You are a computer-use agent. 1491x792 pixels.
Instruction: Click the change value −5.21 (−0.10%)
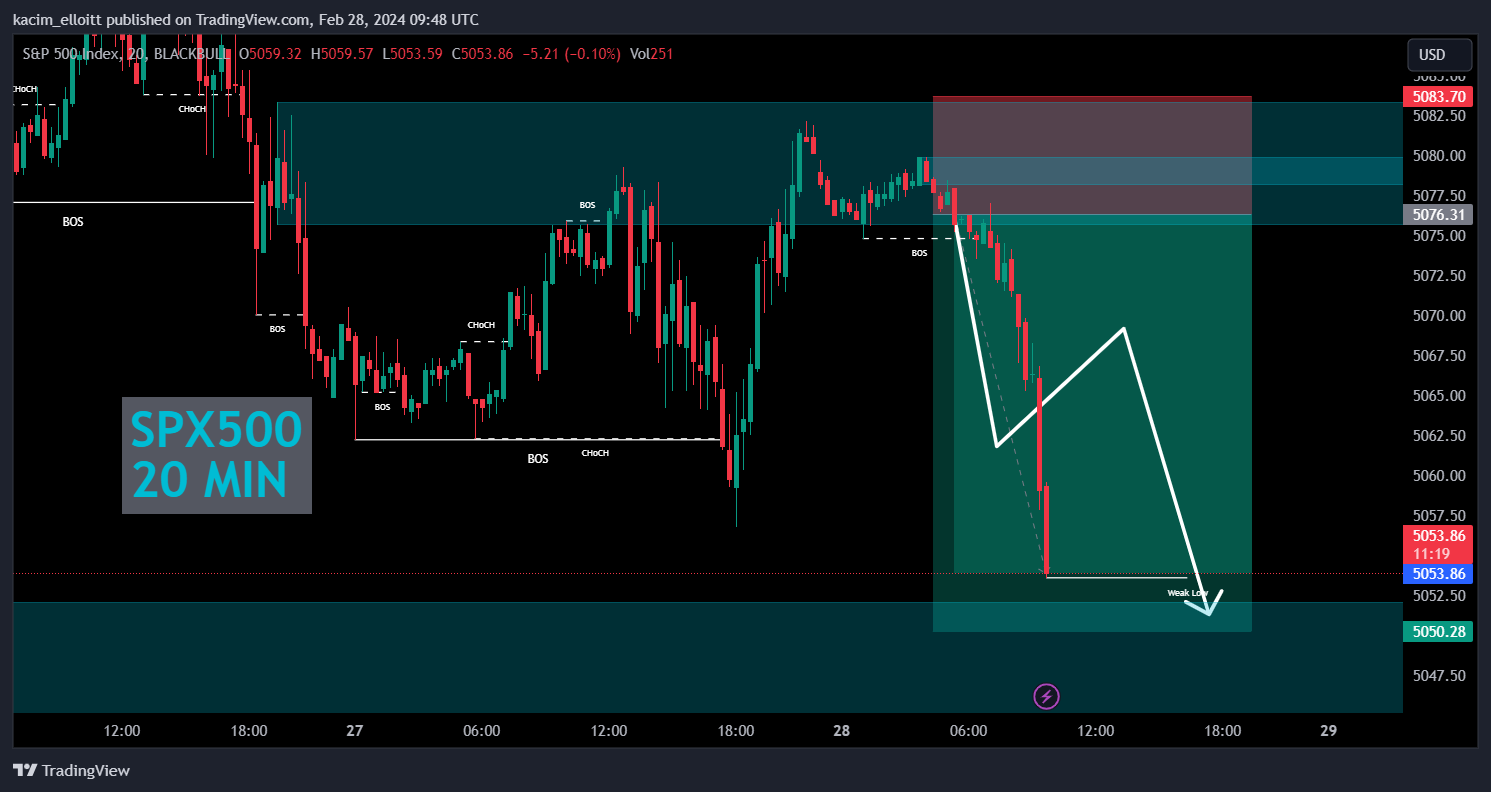pyautogui.click(x=570, y=53)
